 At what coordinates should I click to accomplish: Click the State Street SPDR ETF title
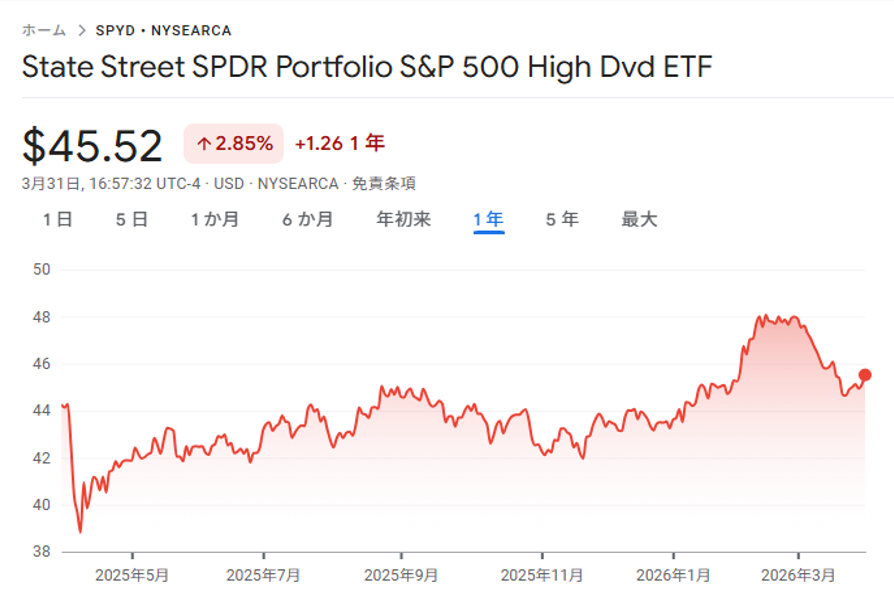(368, 68)
